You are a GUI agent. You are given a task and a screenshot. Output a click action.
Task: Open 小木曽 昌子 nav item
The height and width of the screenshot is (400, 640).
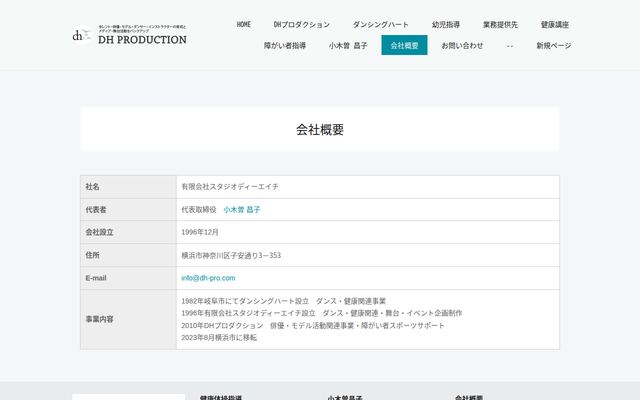[x=348, y=45]
